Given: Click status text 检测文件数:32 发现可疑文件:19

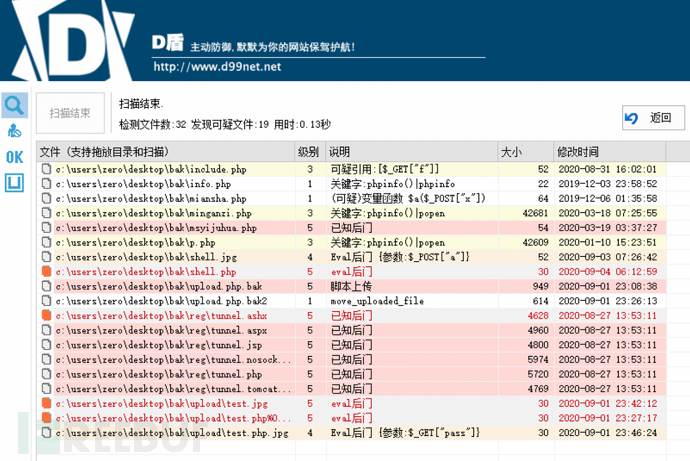Looking at the screenshot, I should tap(194, 125).
